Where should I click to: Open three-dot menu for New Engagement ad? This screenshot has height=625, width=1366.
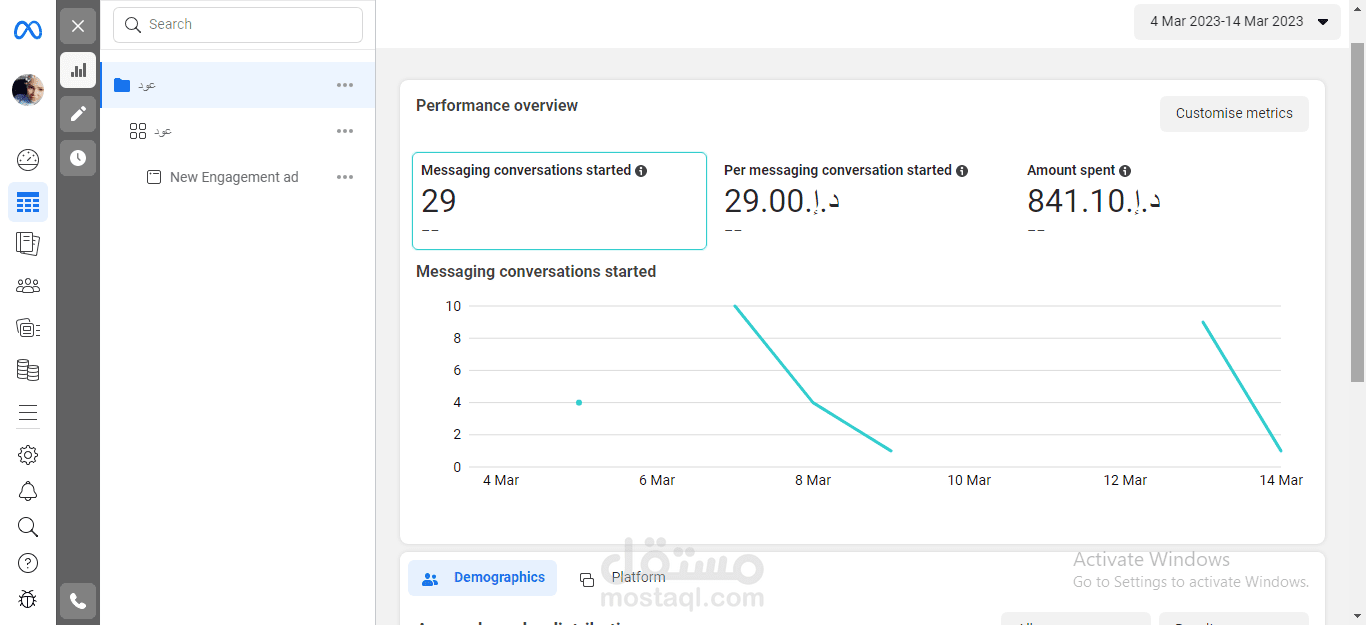click(x=345, y=177)
